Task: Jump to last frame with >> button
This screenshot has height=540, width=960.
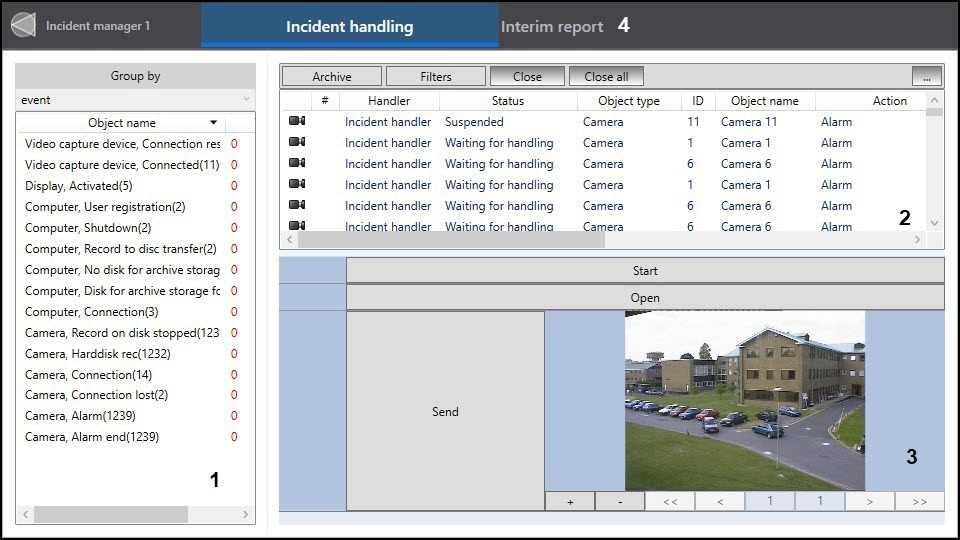Action: tap(919, 502)
